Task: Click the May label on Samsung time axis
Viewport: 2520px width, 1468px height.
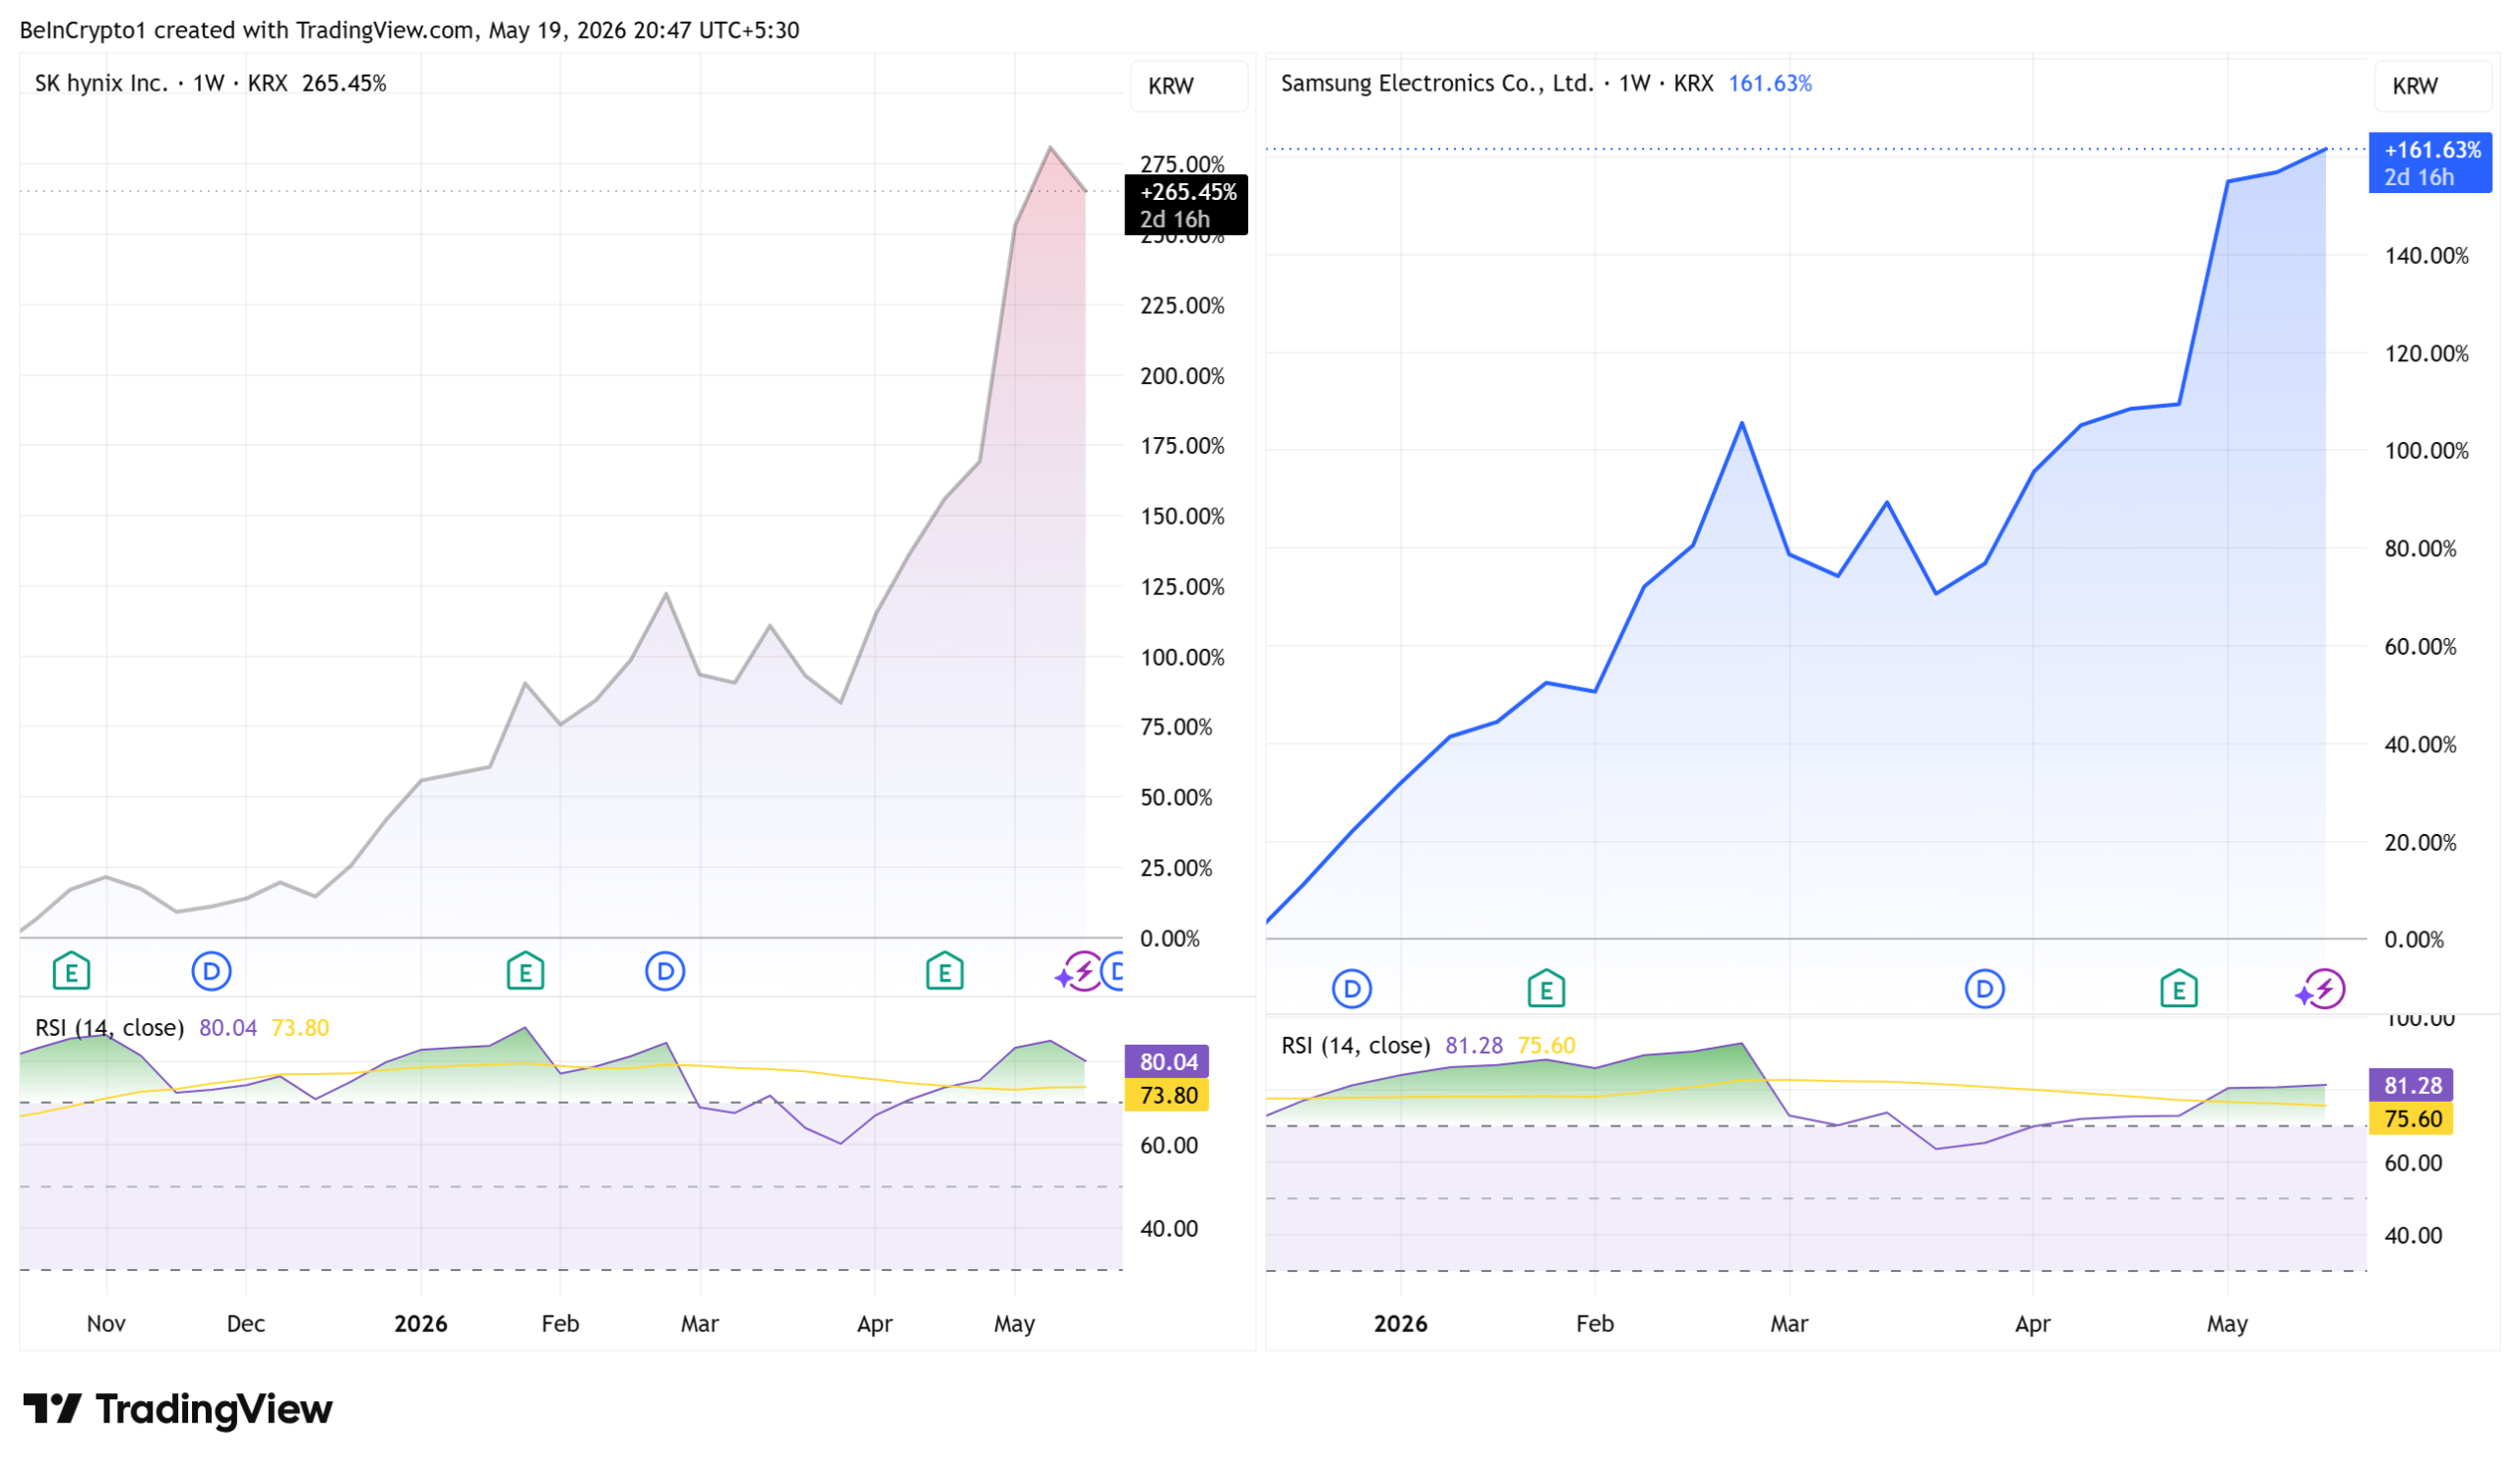Action: [x=2227, y=1324]
